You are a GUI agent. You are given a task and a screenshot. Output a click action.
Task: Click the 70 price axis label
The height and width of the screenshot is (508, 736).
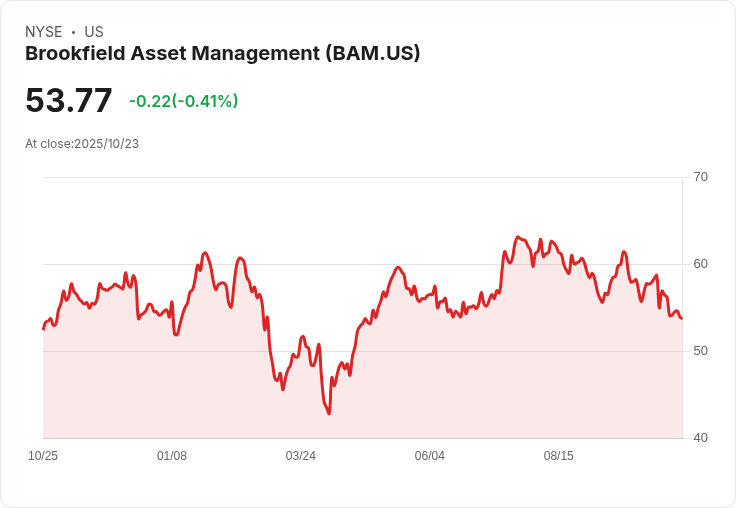coord(700,177)
